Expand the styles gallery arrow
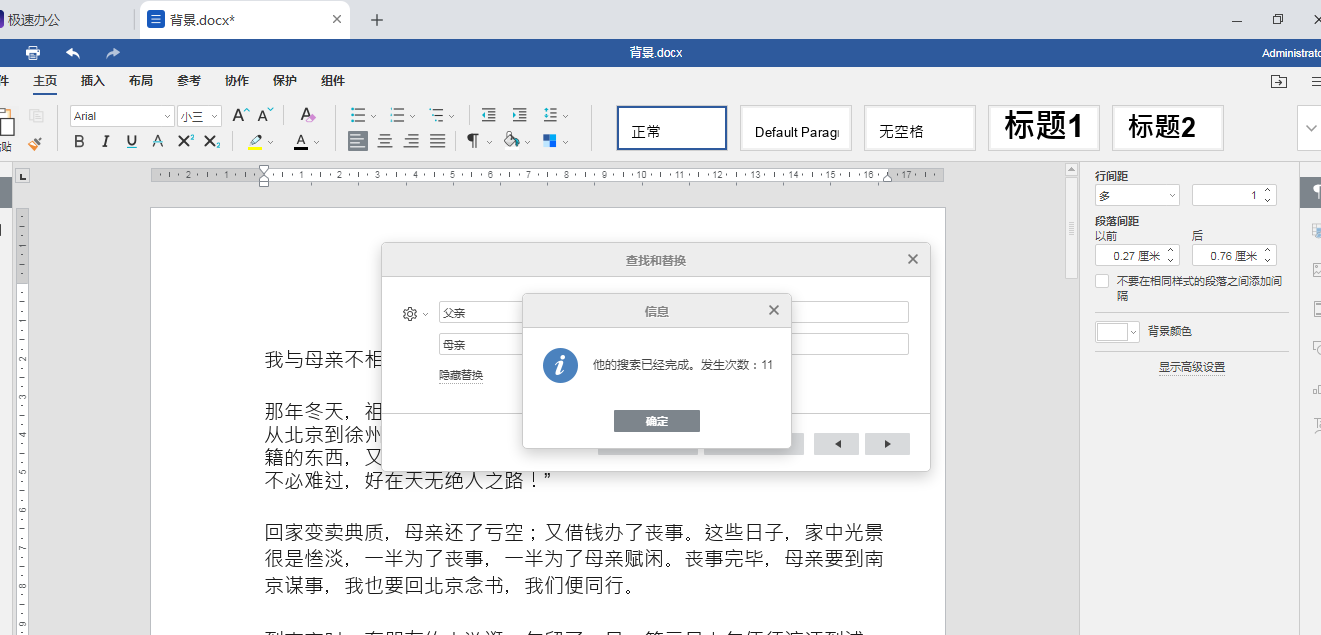1321x635 pixels. click(x=1311, y=128)
